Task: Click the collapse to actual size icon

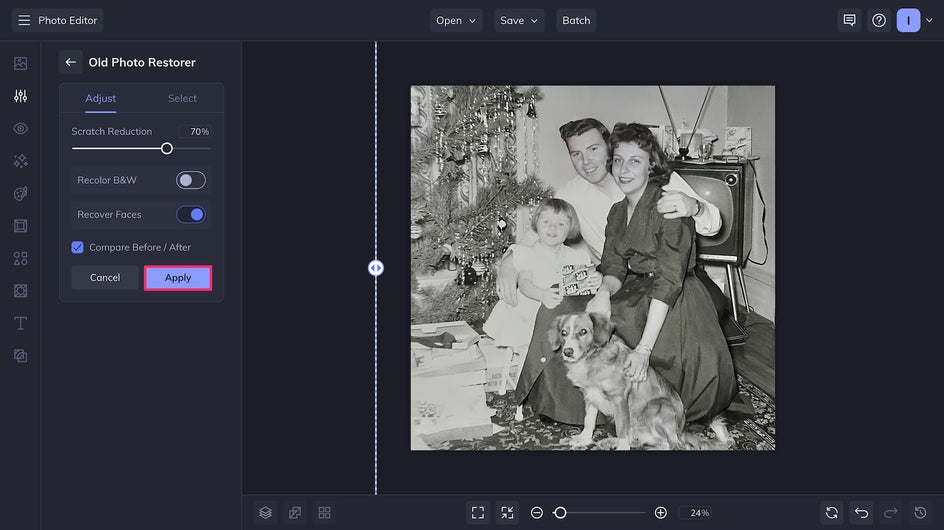Action: point(508,513)
